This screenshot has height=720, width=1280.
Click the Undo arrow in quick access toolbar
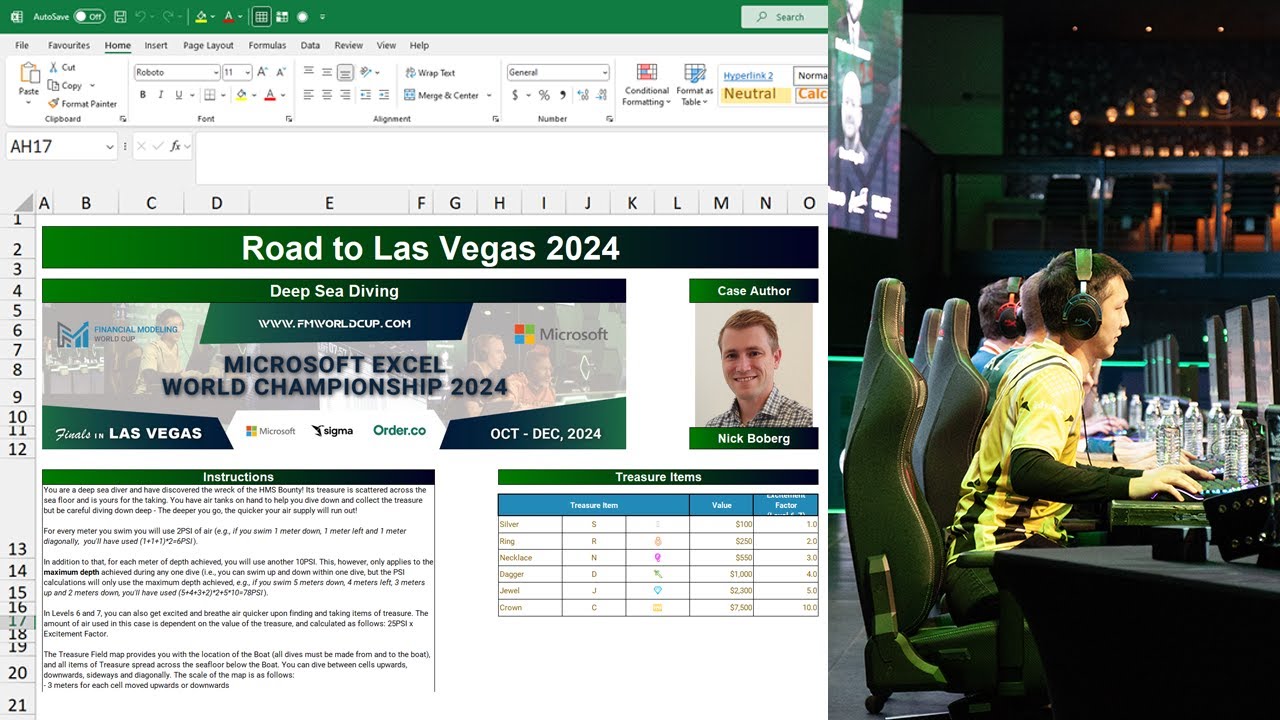pyautogui.click(x=140, y=17)
